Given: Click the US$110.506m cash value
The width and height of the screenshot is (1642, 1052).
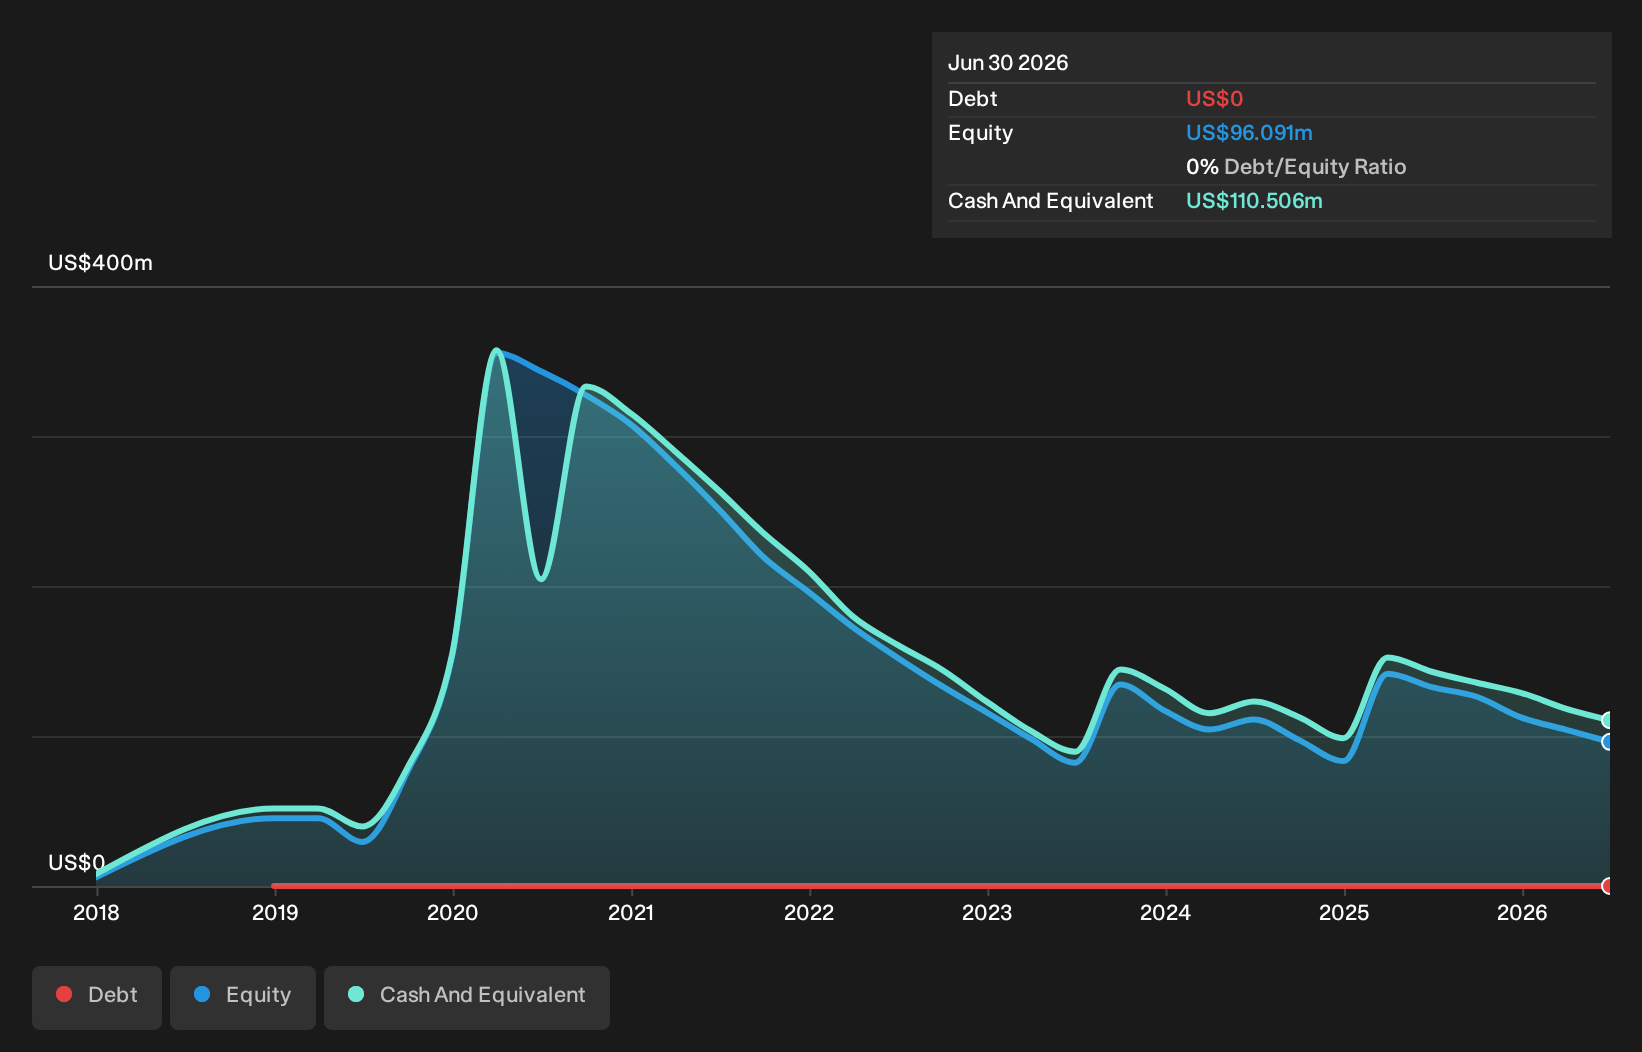Looking at the screenshot, I should (x=1254, y=201).
